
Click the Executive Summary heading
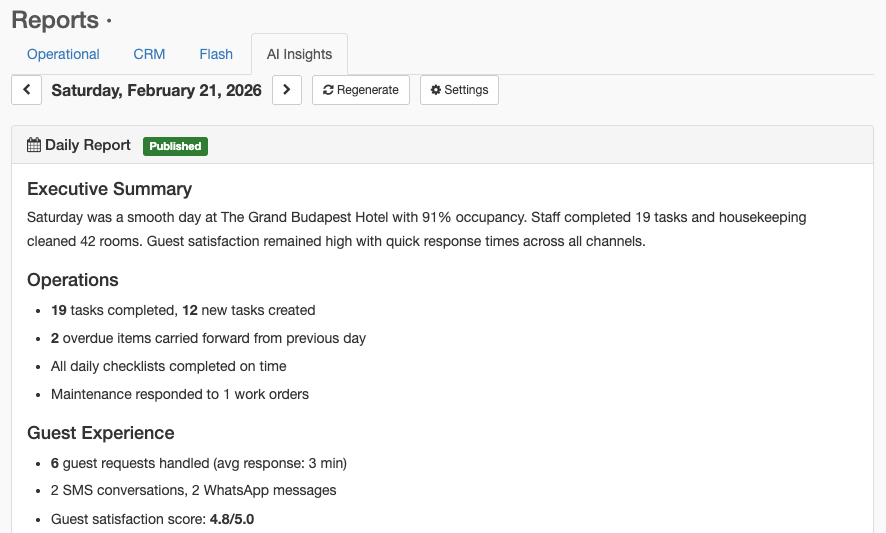(x=110, y=189)
